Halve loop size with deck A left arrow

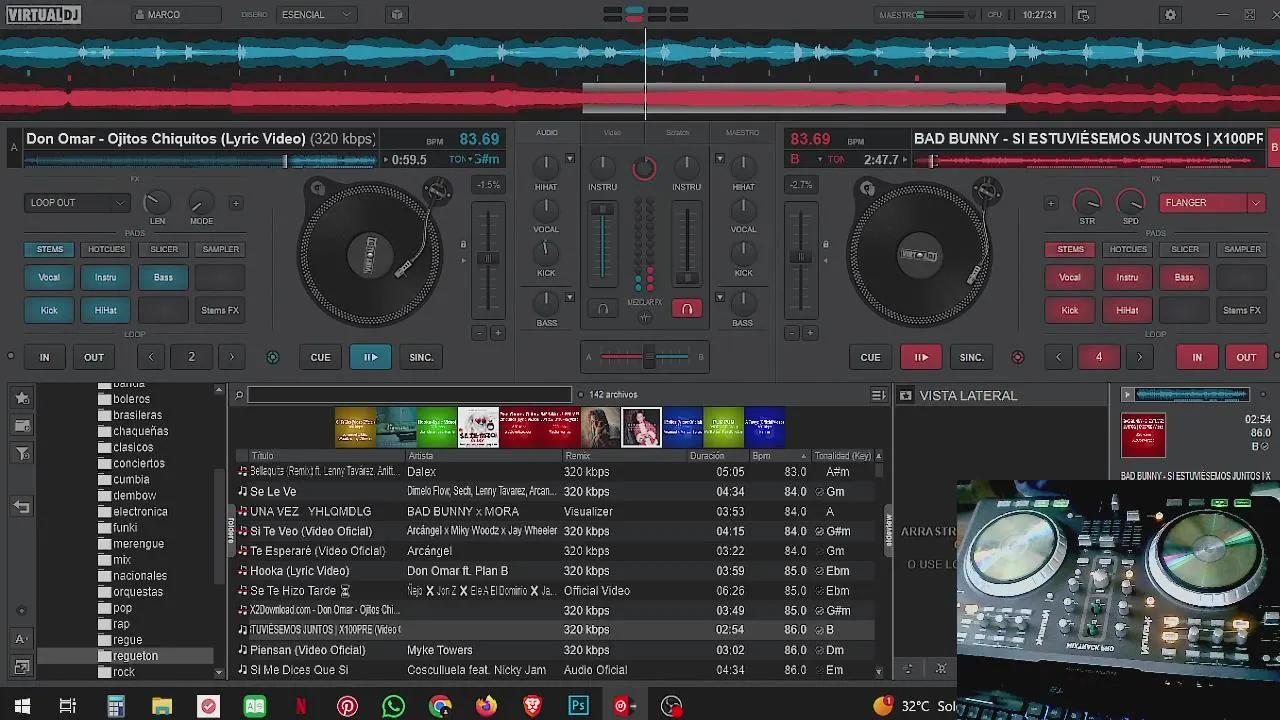click(151, 357)
